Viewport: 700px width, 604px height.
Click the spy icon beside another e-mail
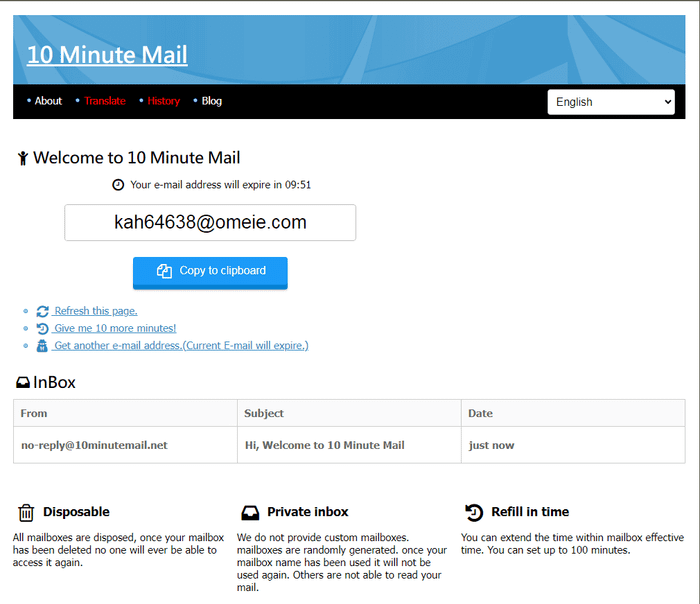(42, 346)
